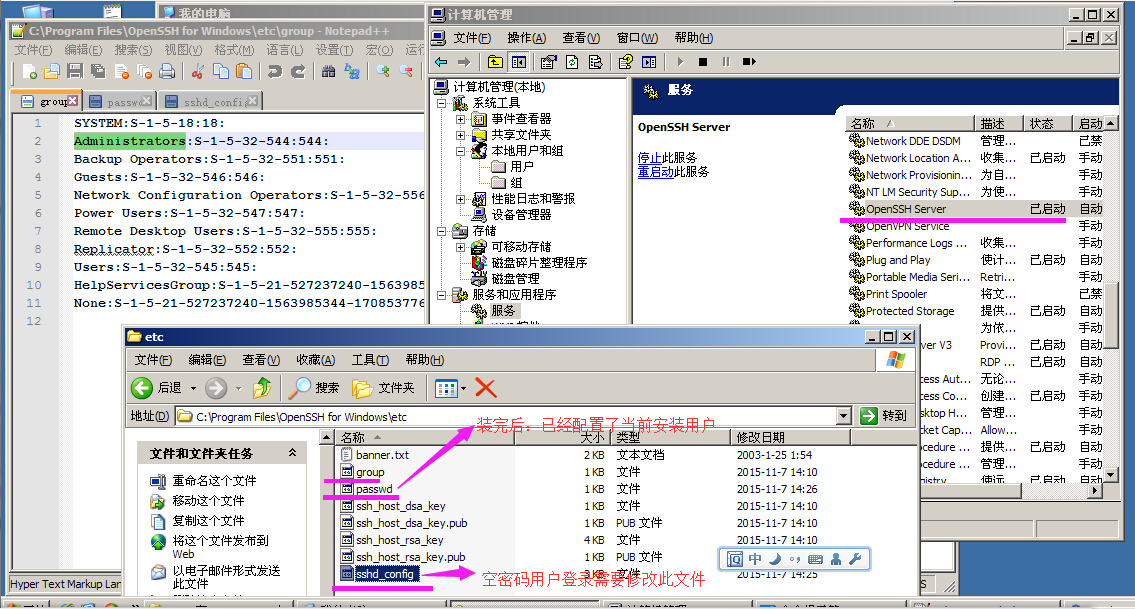
Task: Click Notepad++ open file icon
Action: (51, 71)
